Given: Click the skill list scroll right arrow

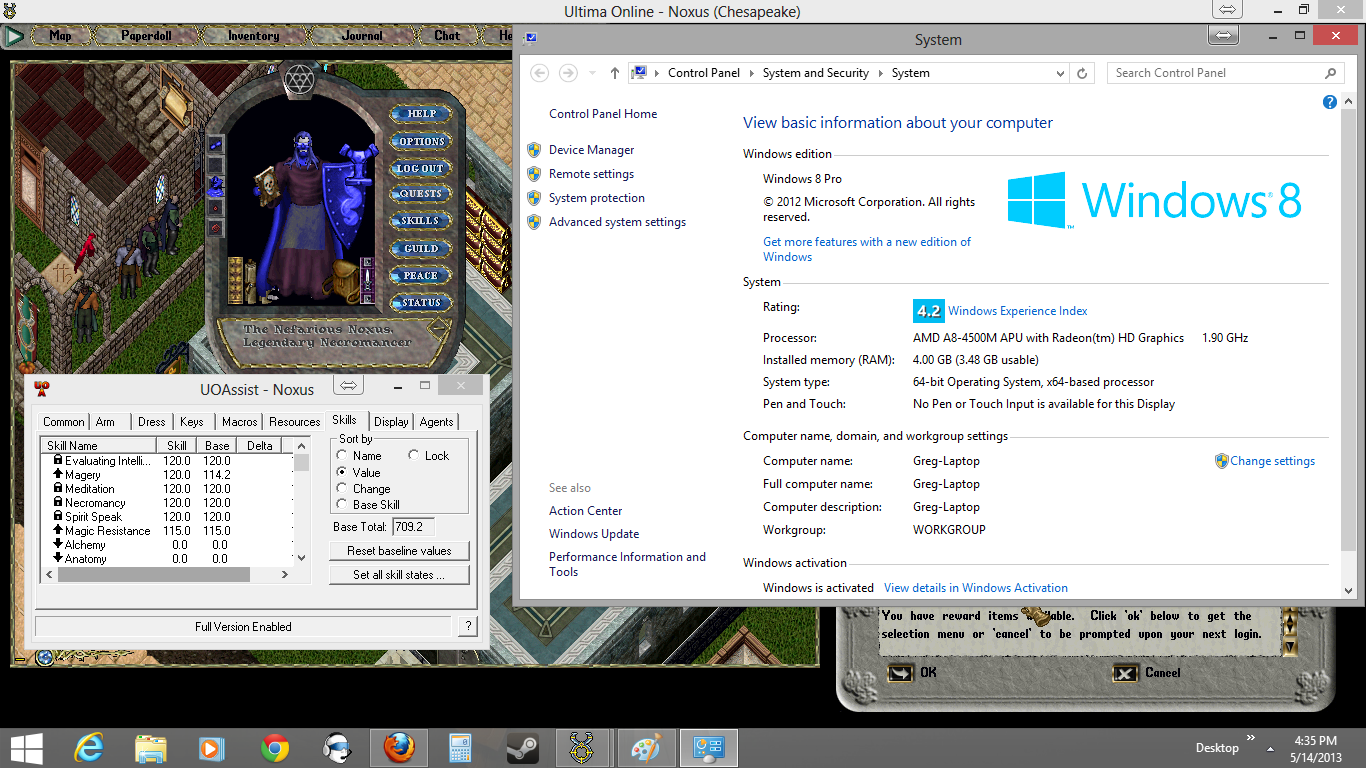Looking at the screenshot, I should tap(285, 574).
